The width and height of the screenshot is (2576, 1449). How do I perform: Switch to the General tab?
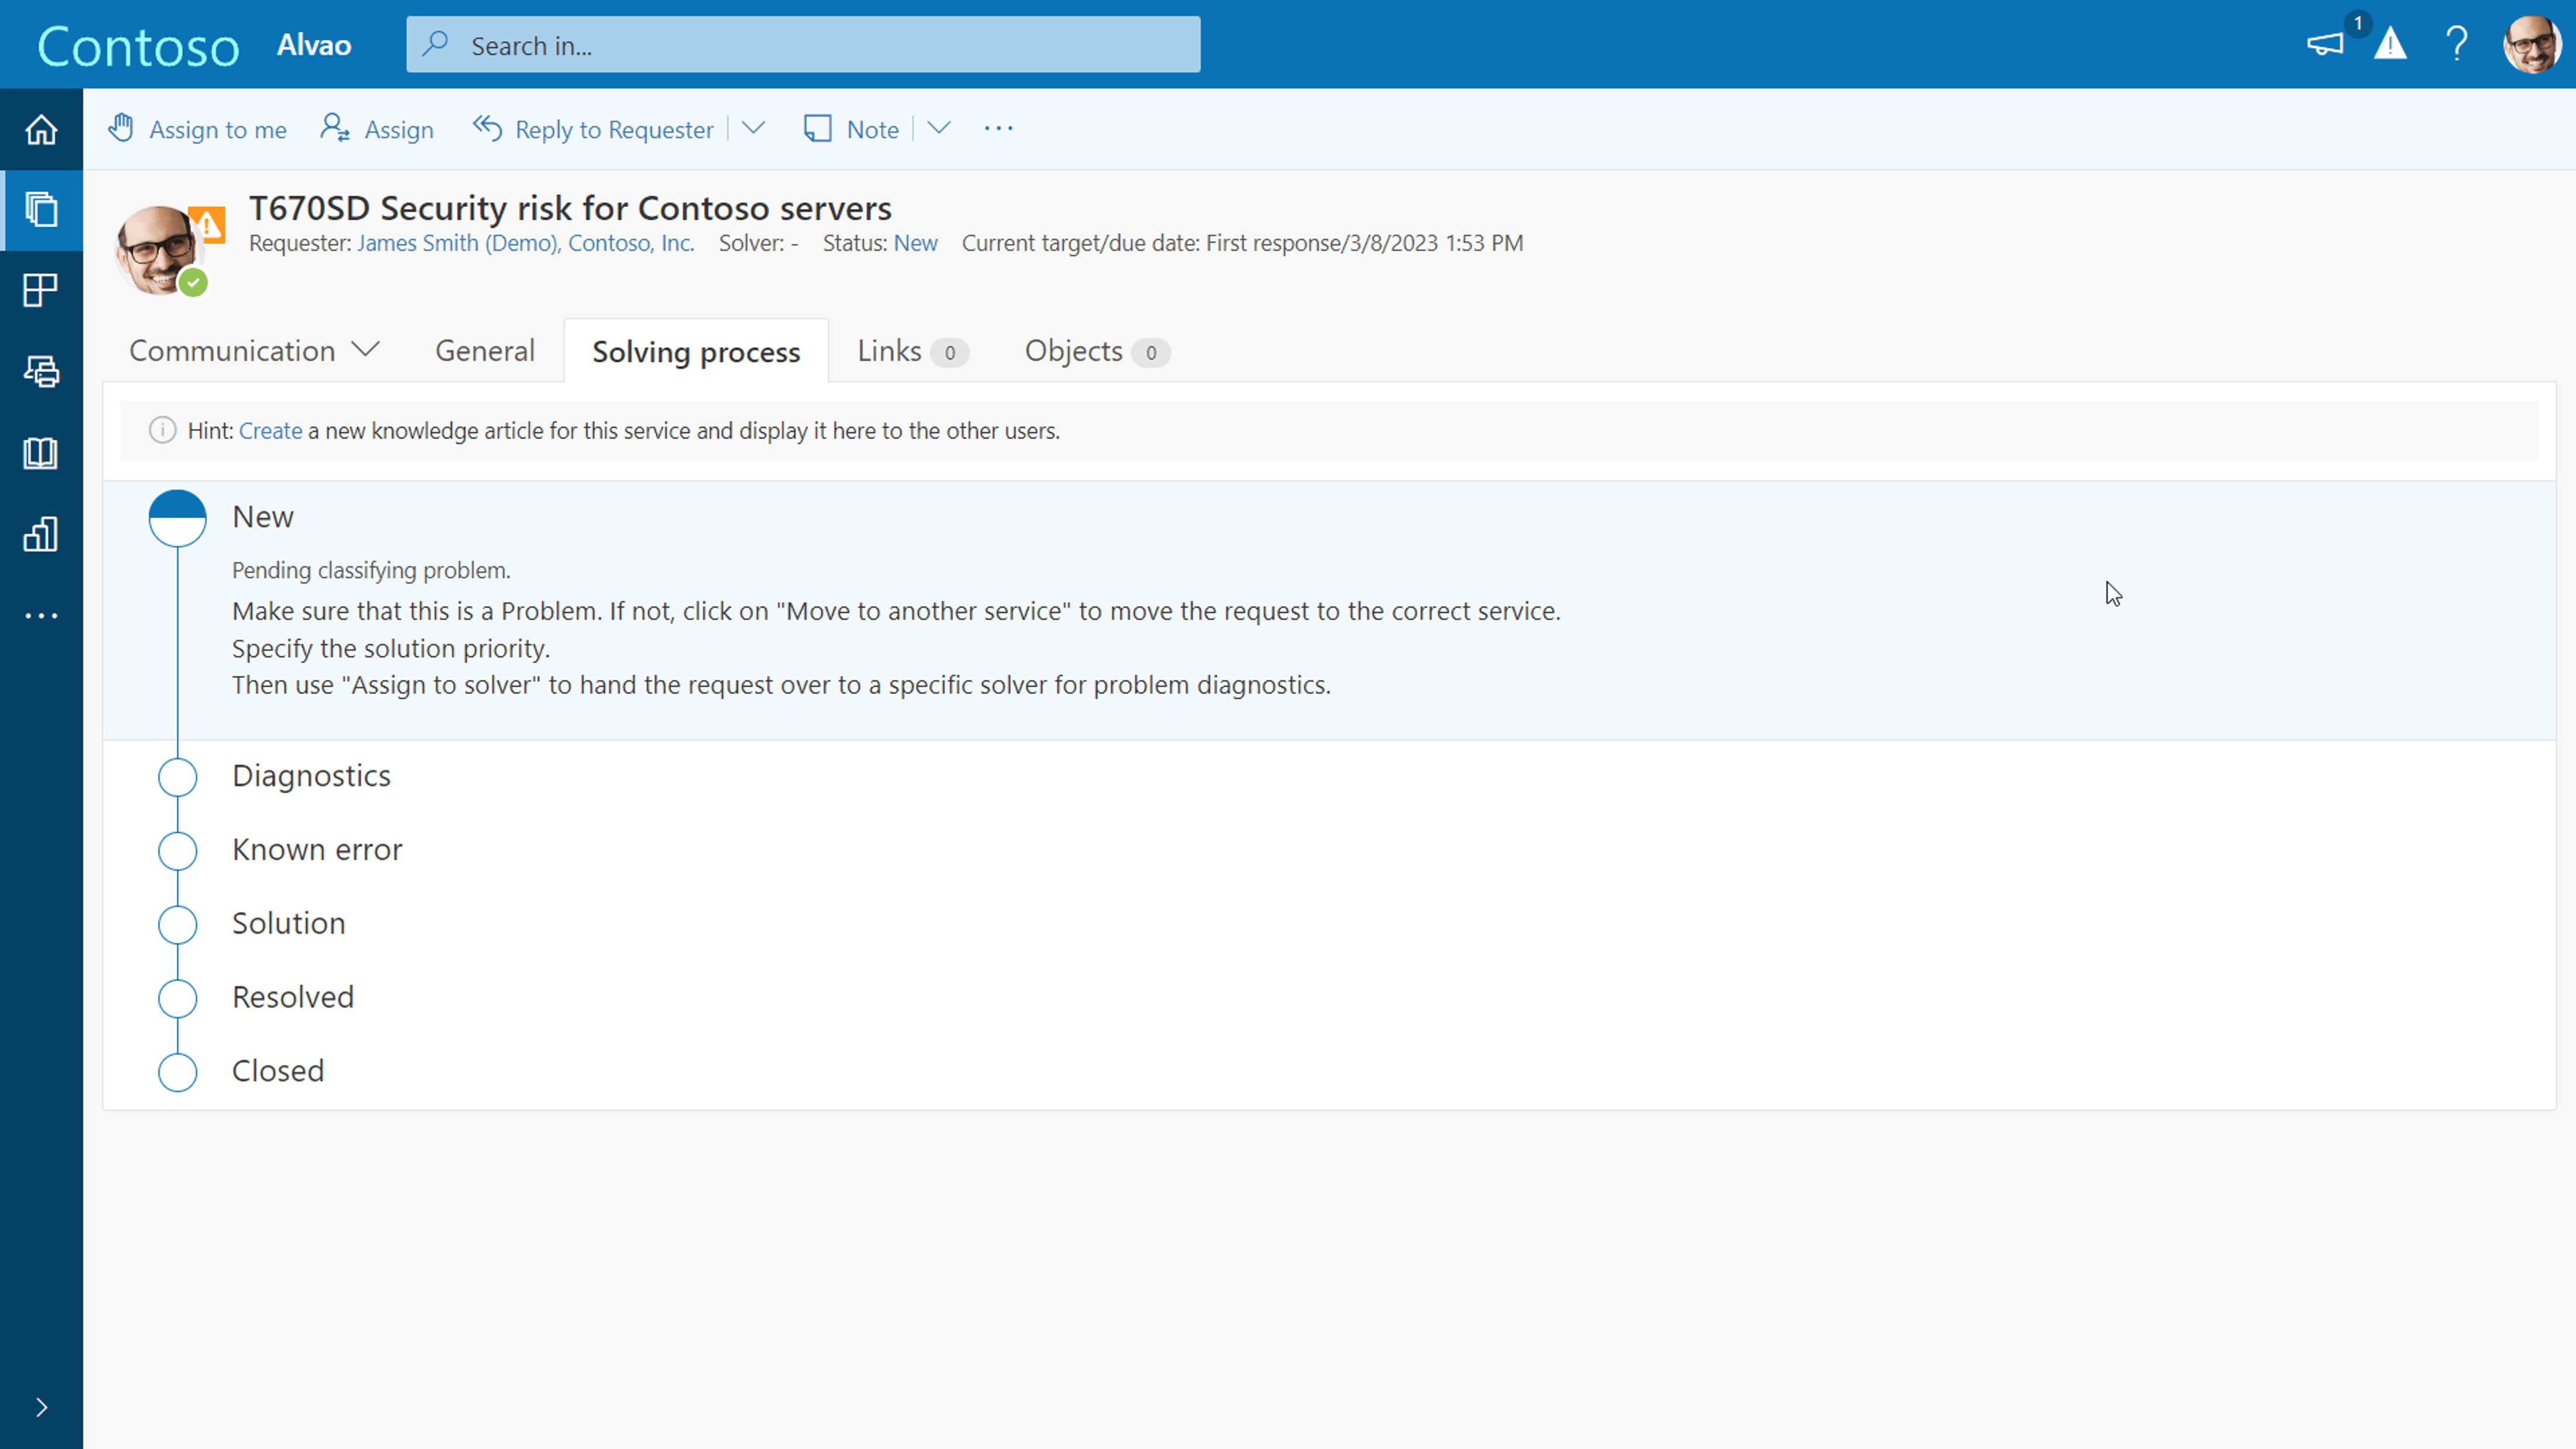tap(485, 350)
